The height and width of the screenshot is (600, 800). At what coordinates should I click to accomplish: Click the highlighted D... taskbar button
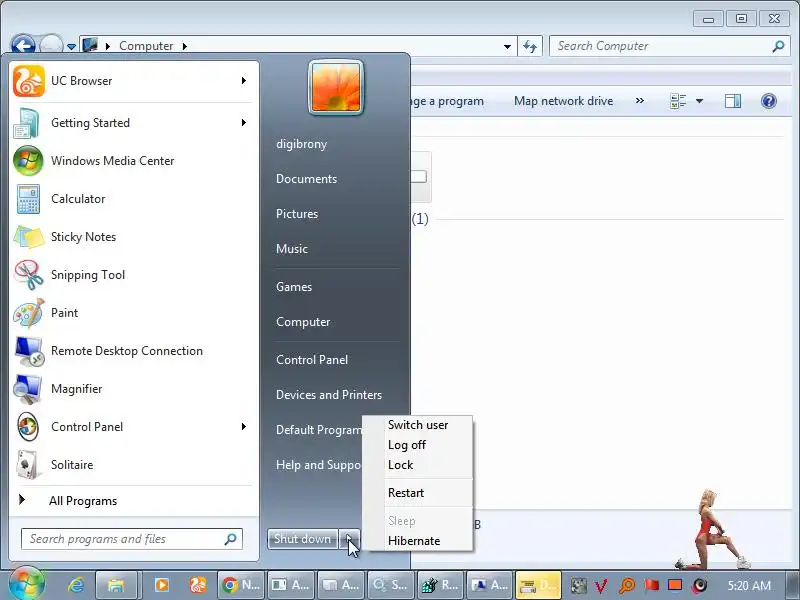[x=538, y=585]
